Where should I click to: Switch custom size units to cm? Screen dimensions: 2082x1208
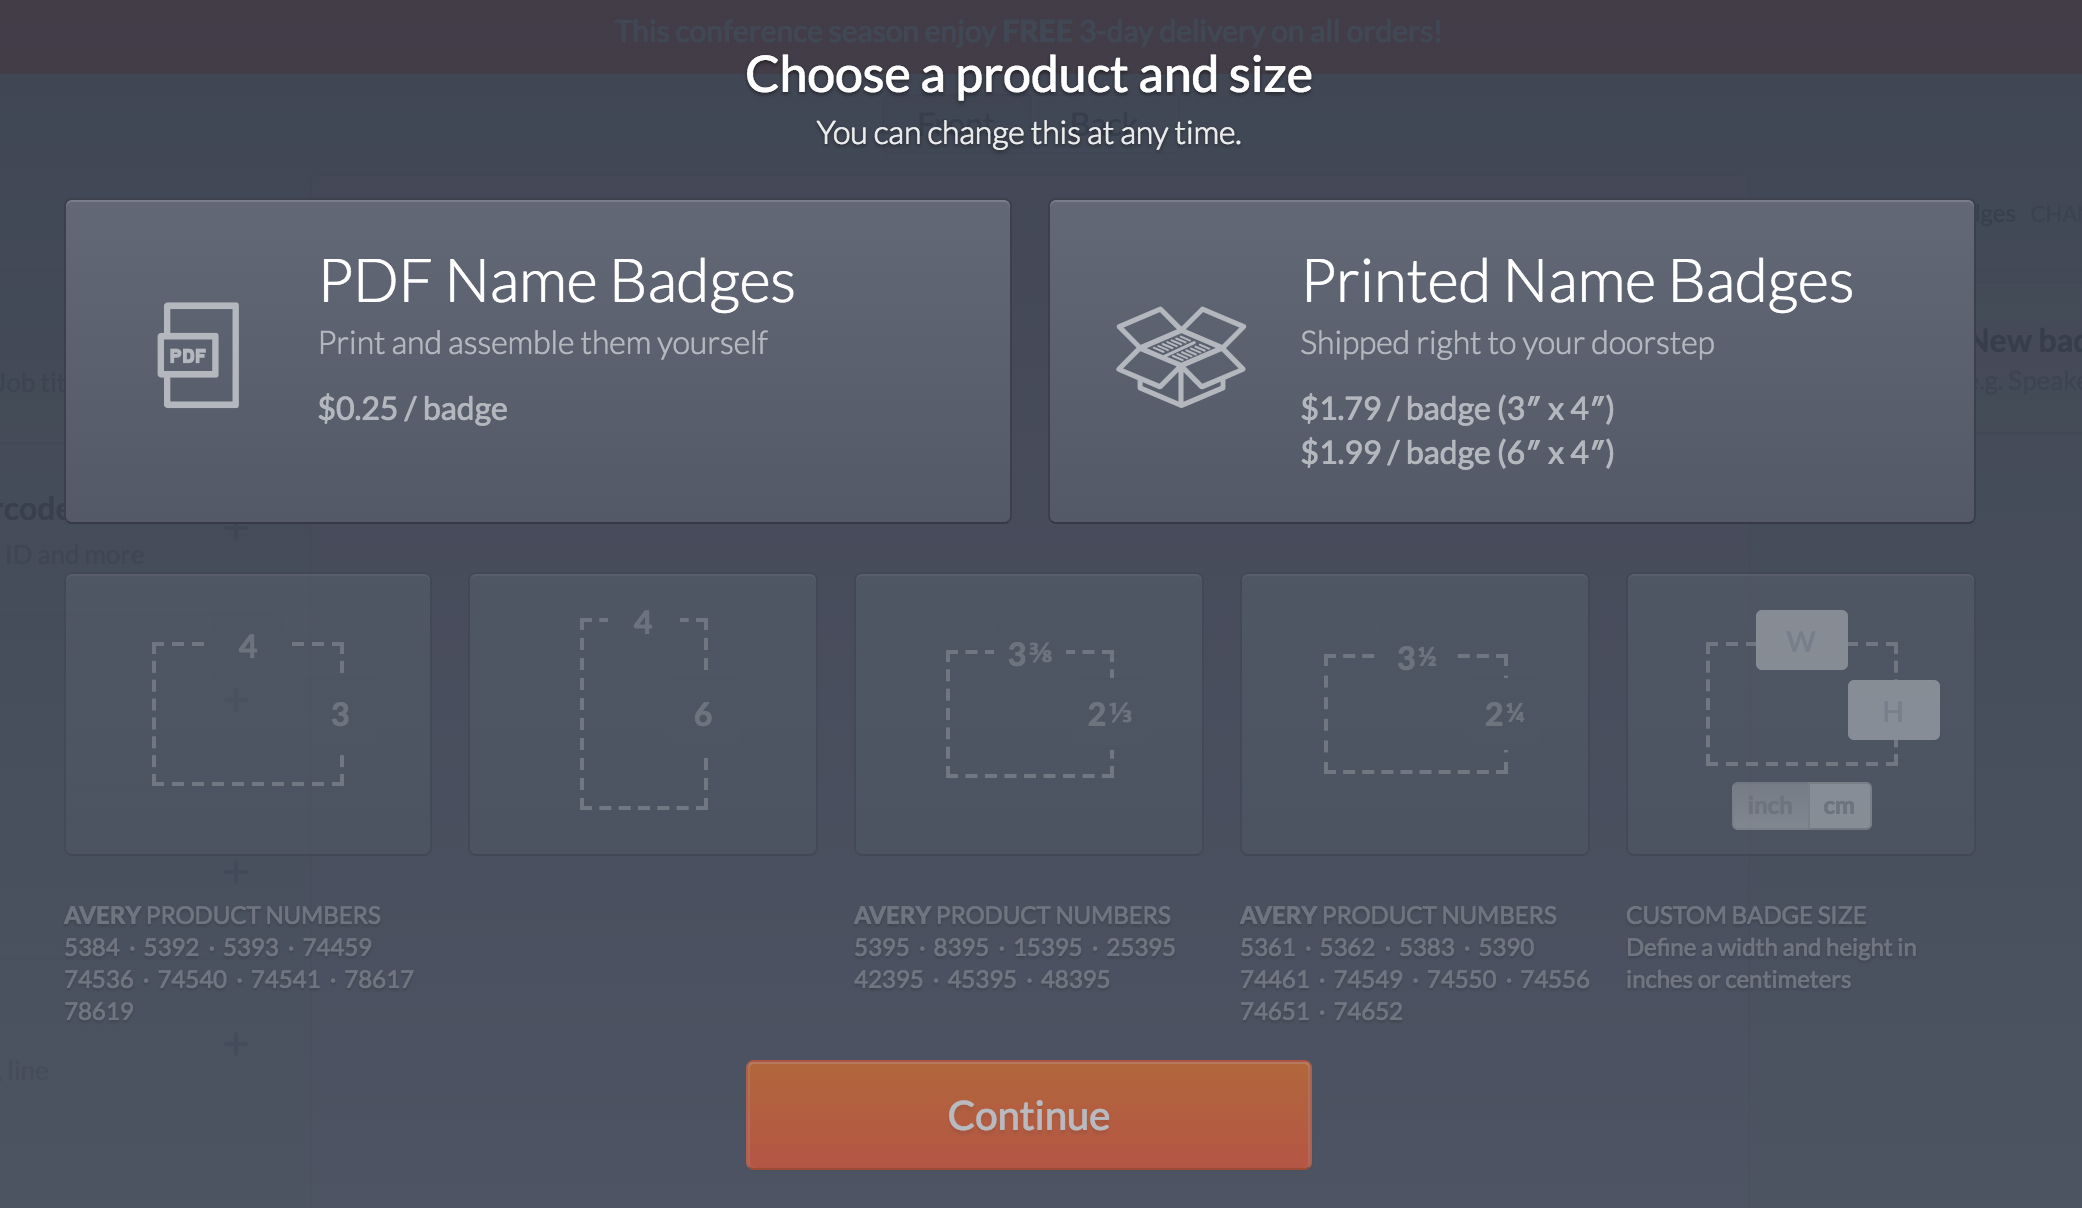(1840, 806)
